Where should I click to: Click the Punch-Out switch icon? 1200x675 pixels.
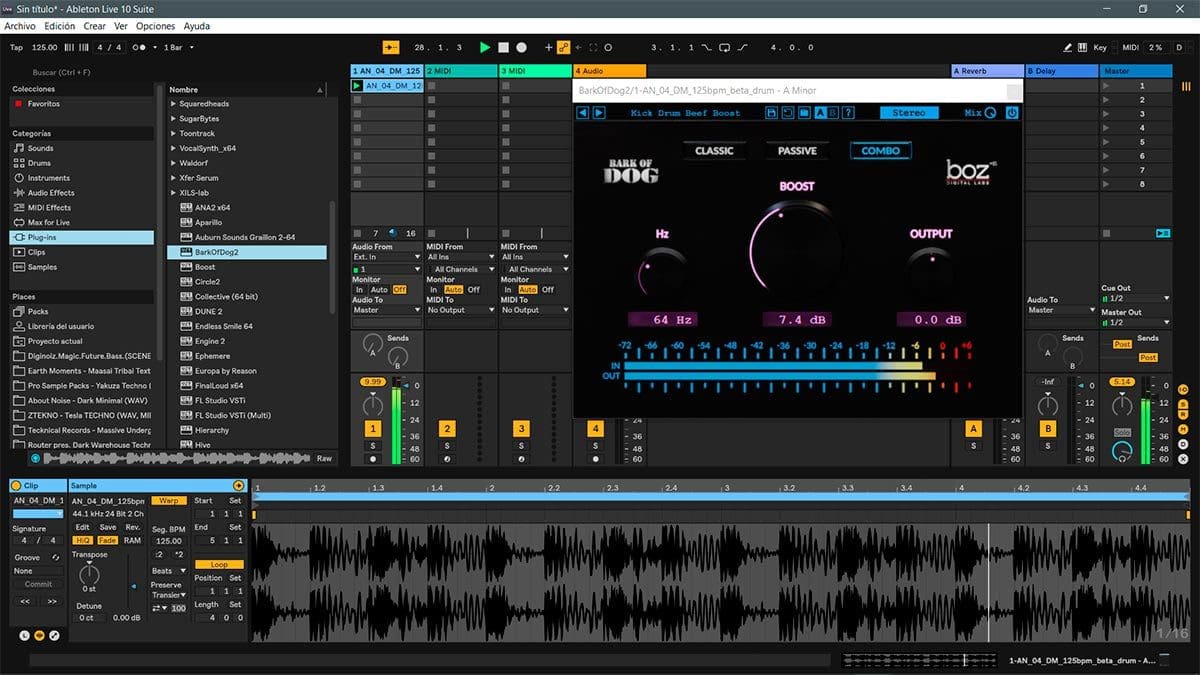[x=741, y=47]
